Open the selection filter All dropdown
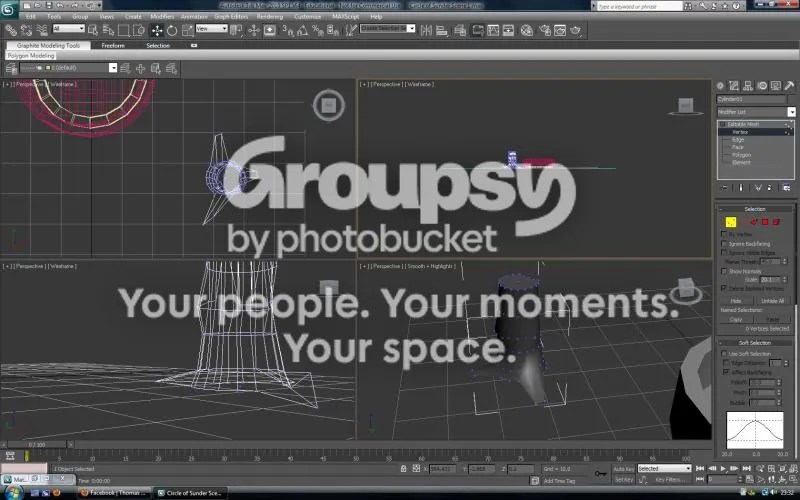The image size is (800, 500). [68, 29]
